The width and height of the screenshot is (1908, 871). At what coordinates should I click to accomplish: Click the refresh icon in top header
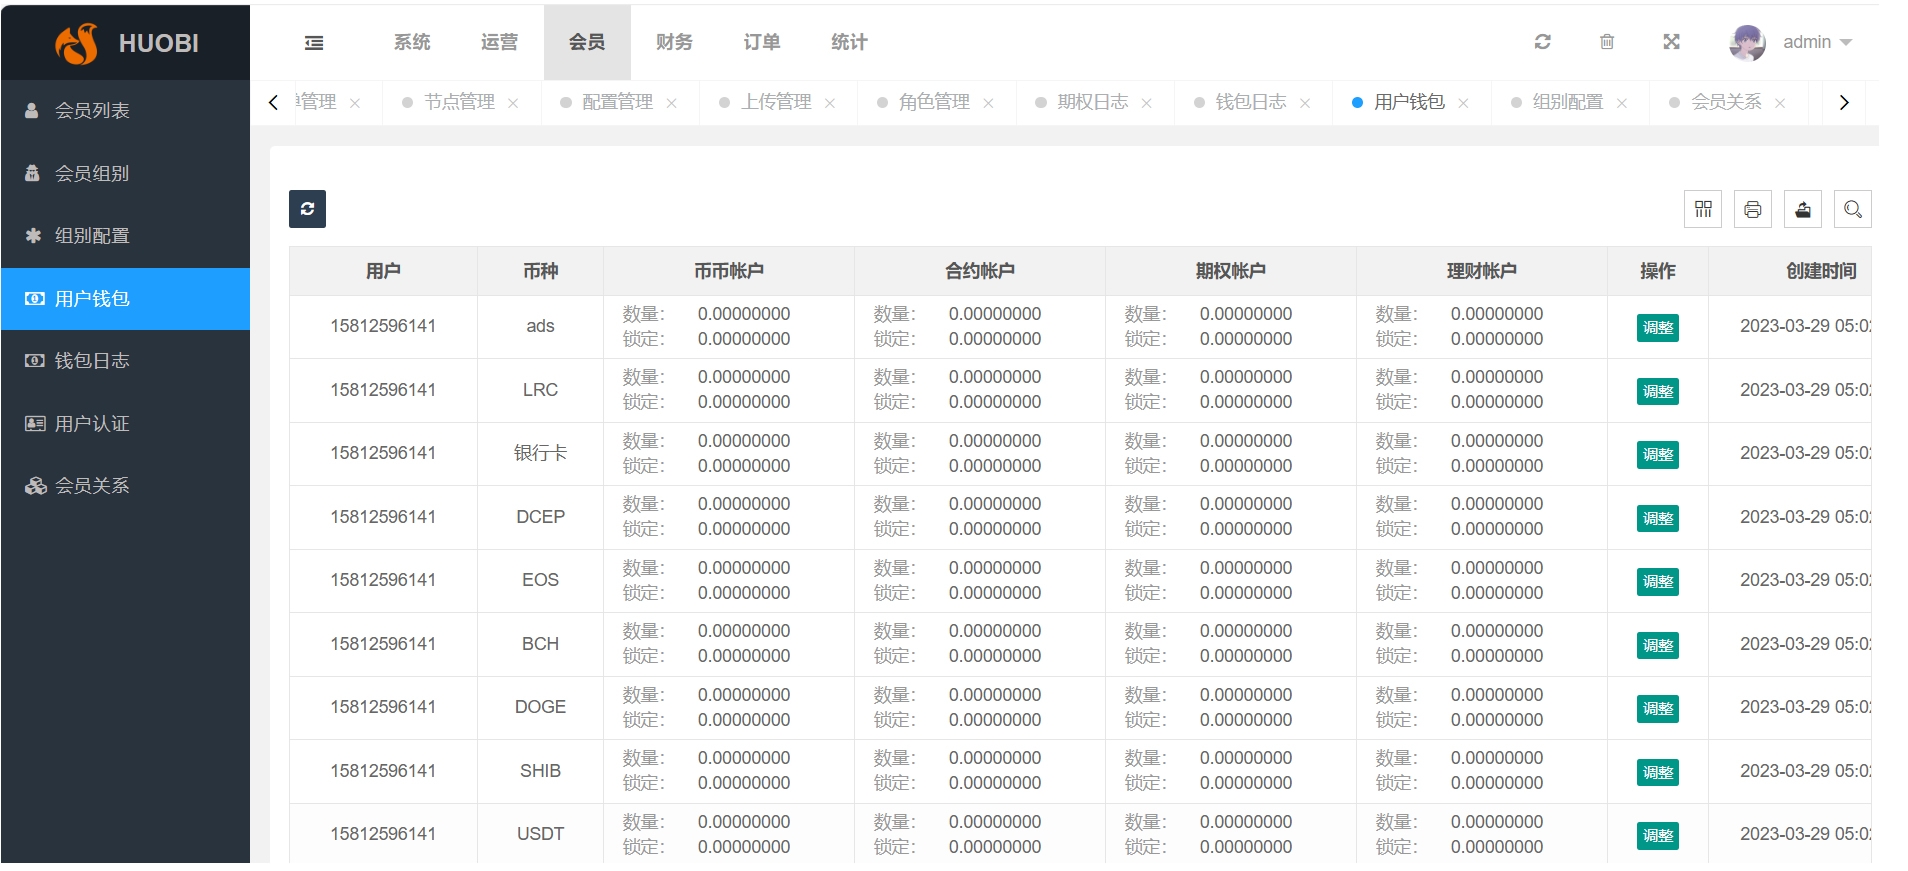1542,42
